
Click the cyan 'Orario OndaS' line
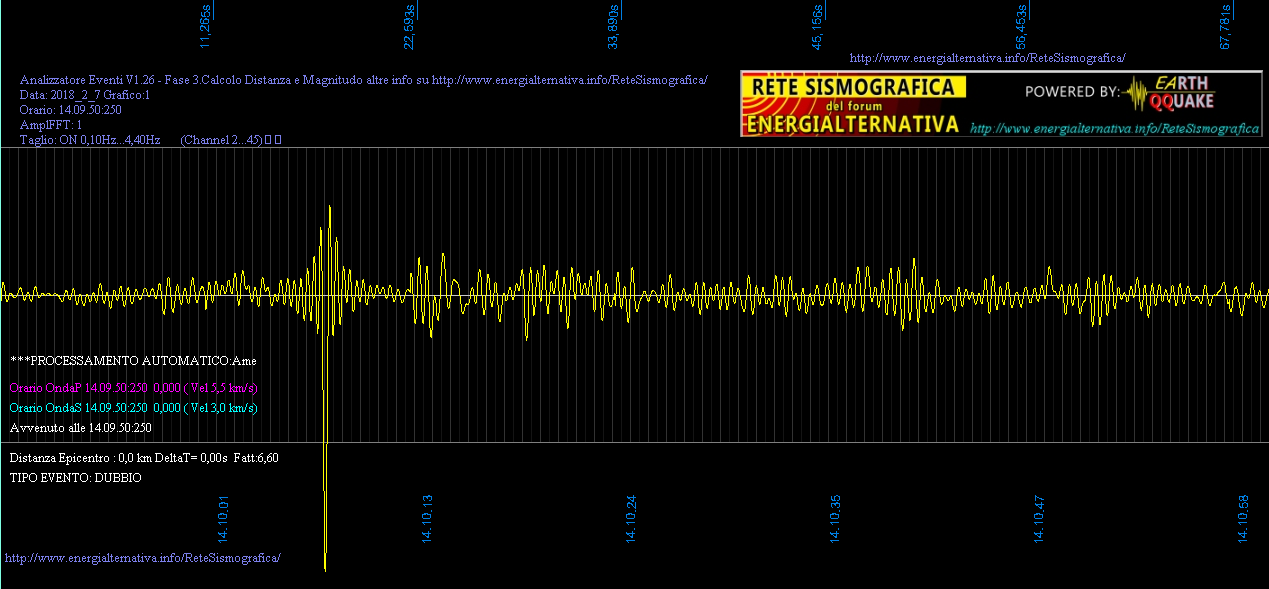134,408
